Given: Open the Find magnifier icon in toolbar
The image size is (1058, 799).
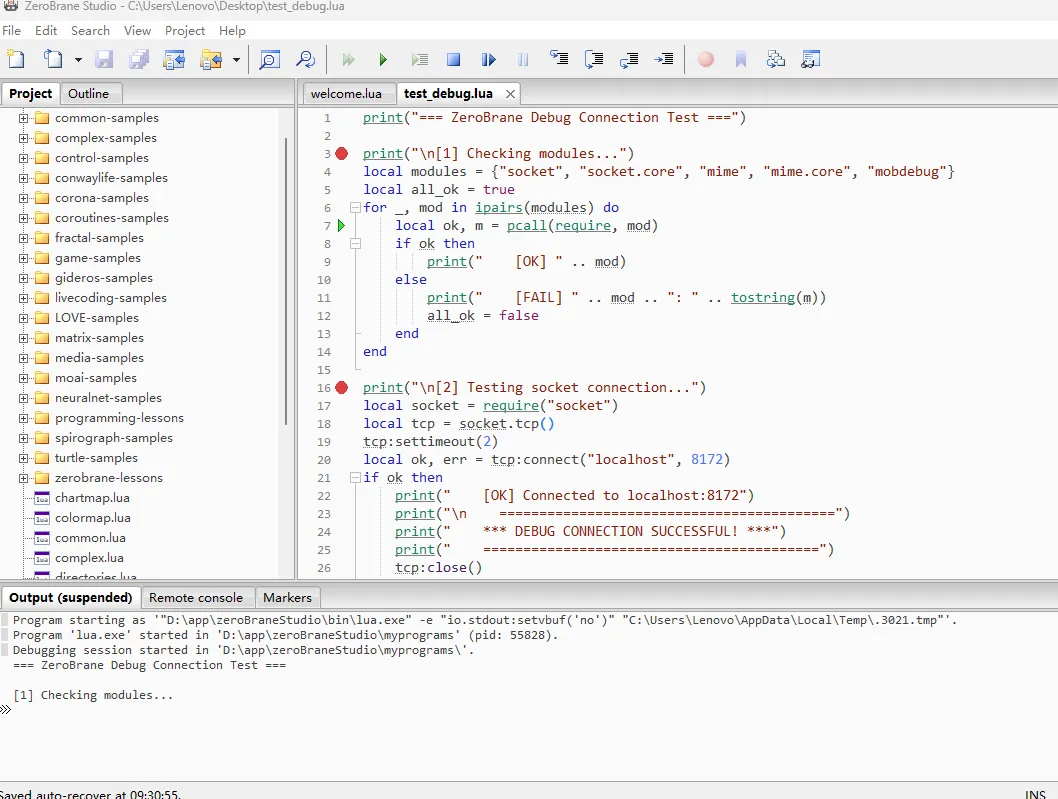Looking at the screenshot, I should [269, 60].
